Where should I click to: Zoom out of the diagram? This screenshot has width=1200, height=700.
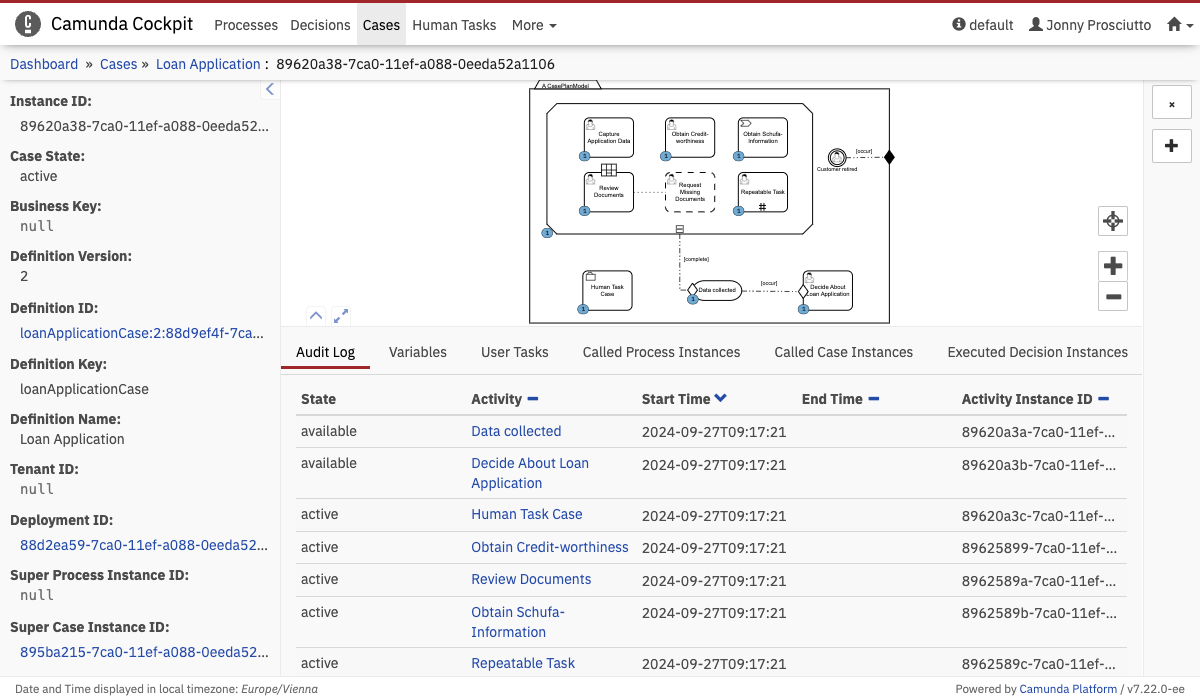[x=1113, y=296]
